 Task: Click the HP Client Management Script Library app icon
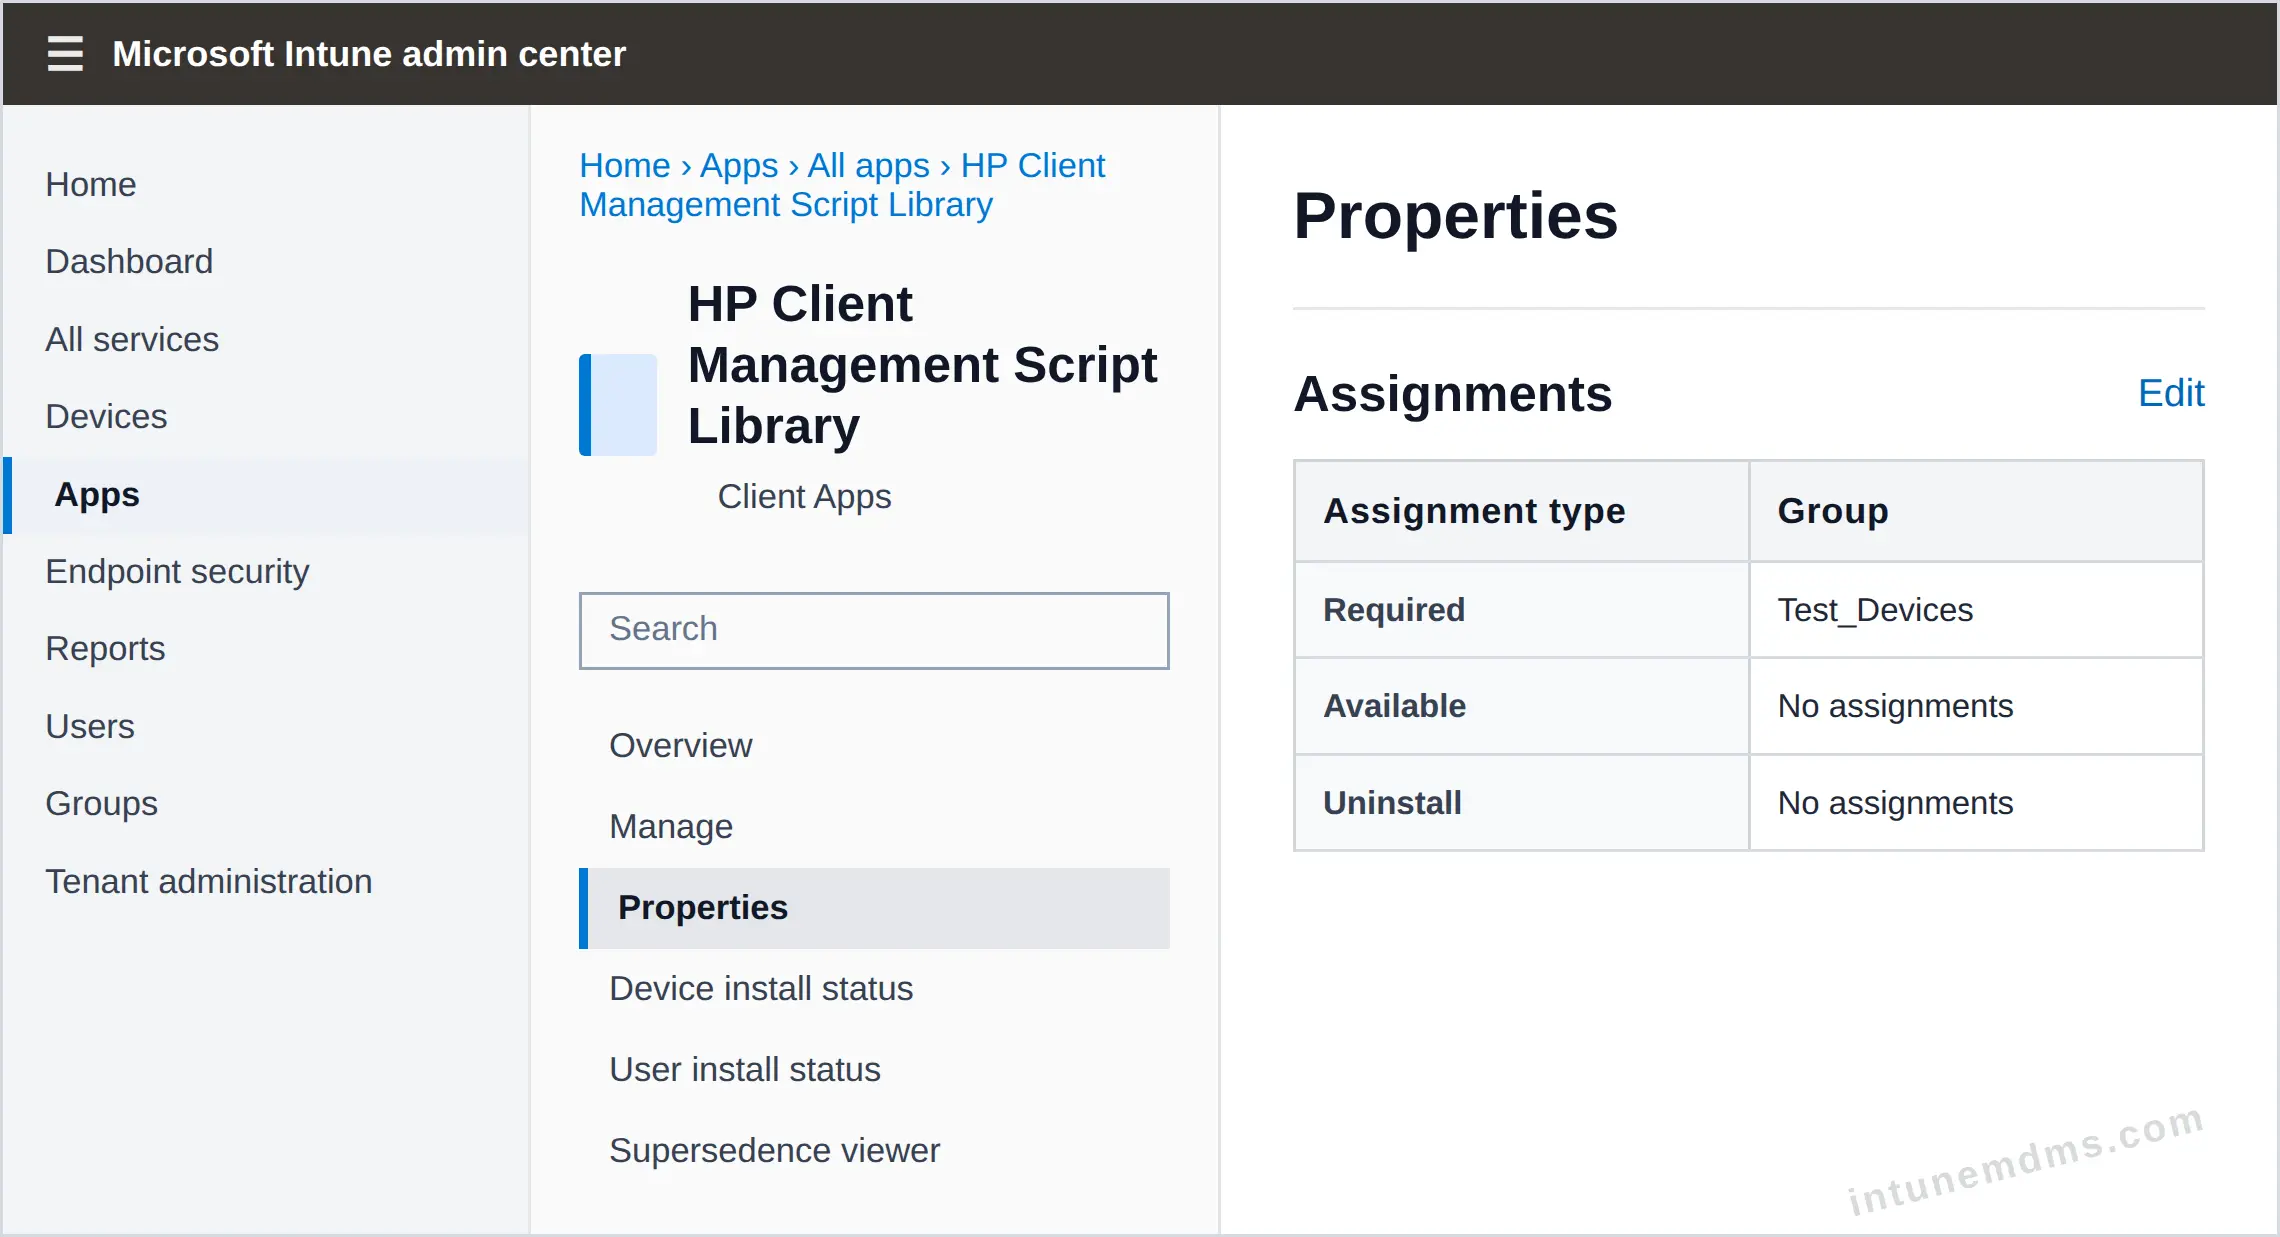click(618, 405)
